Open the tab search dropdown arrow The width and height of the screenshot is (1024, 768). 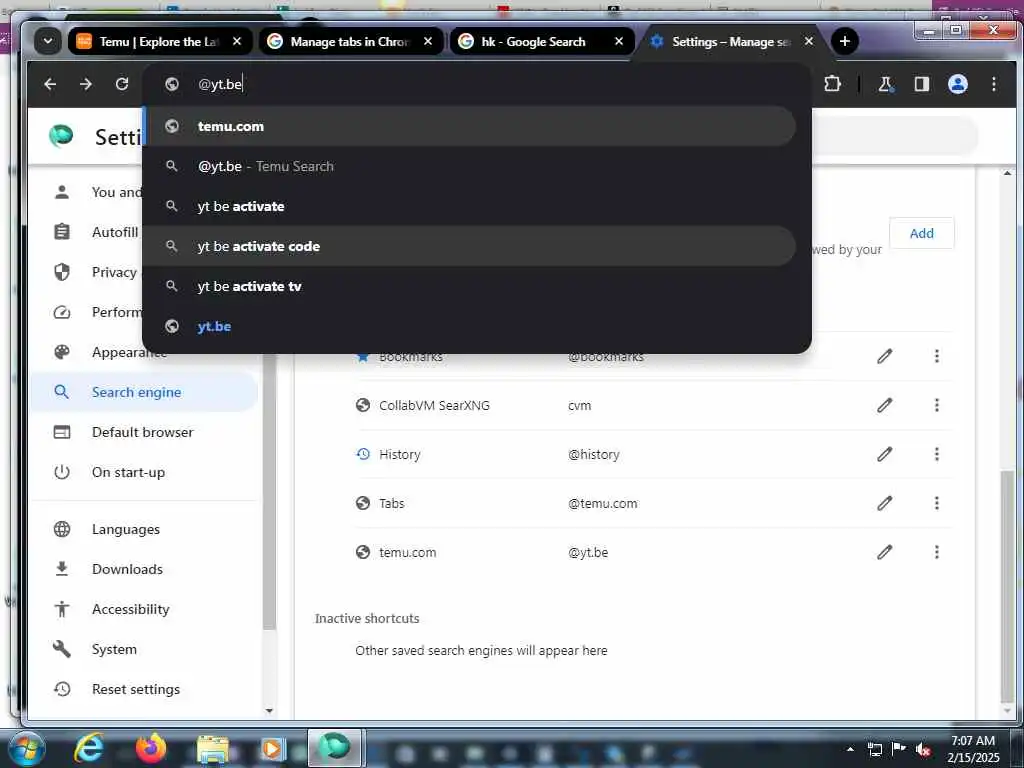pos(48,41)
